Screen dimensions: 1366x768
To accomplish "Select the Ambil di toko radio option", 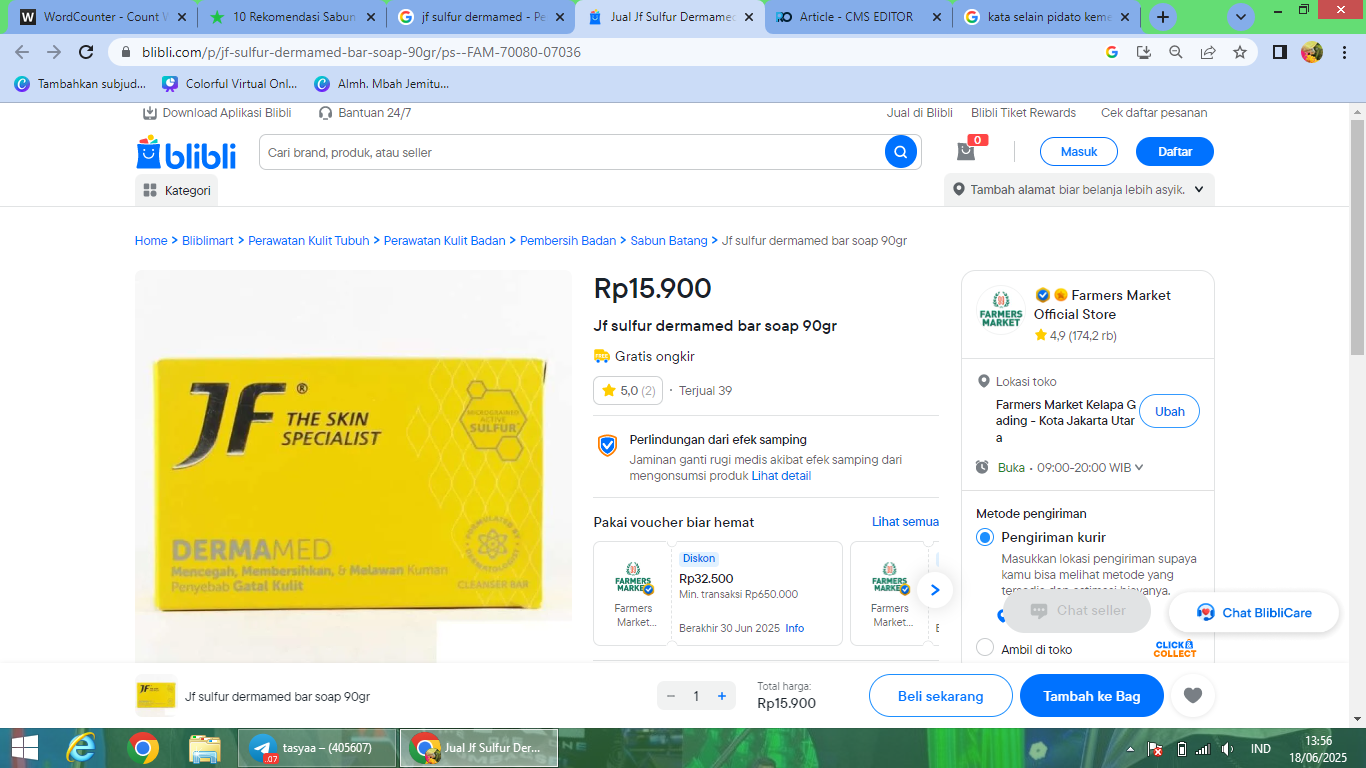I will (x=985, y=648).
